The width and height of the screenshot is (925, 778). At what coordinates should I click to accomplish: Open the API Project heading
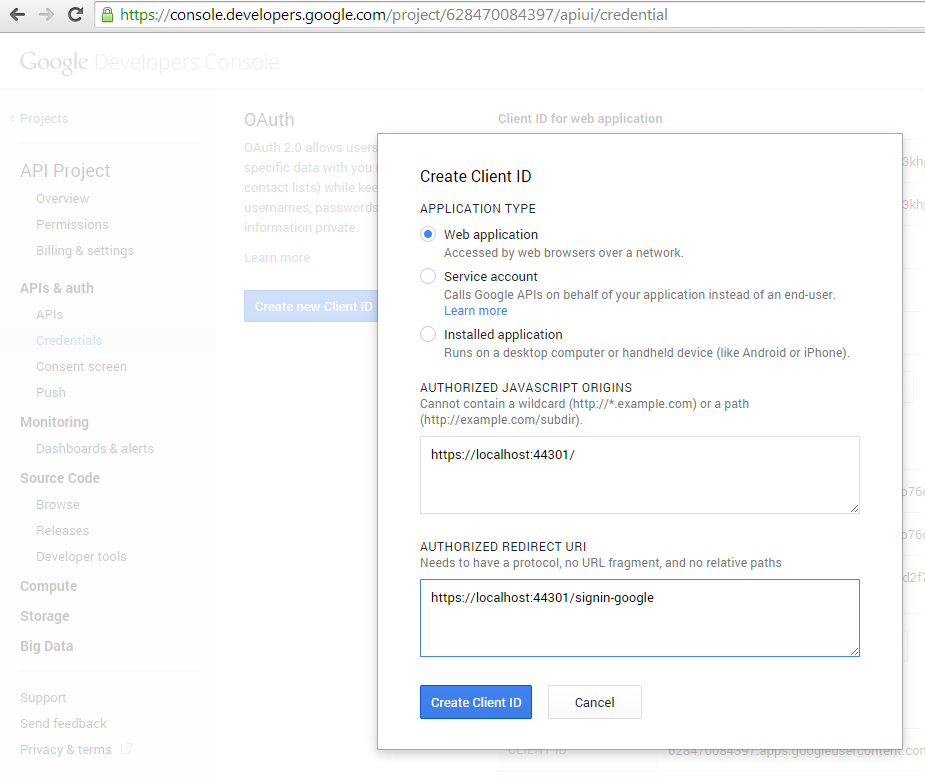tap(65, 170)
